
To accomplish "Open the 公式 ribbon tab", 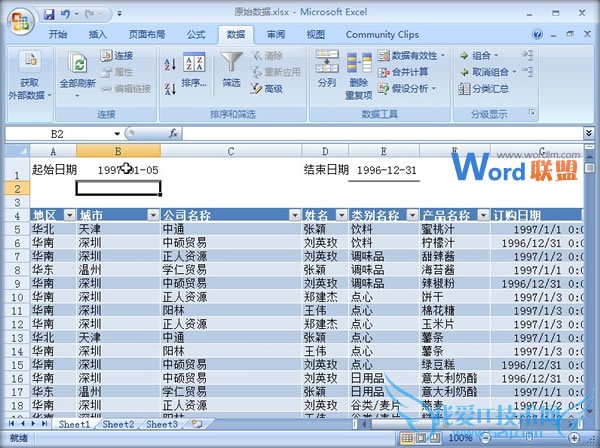I will [196, 35].
